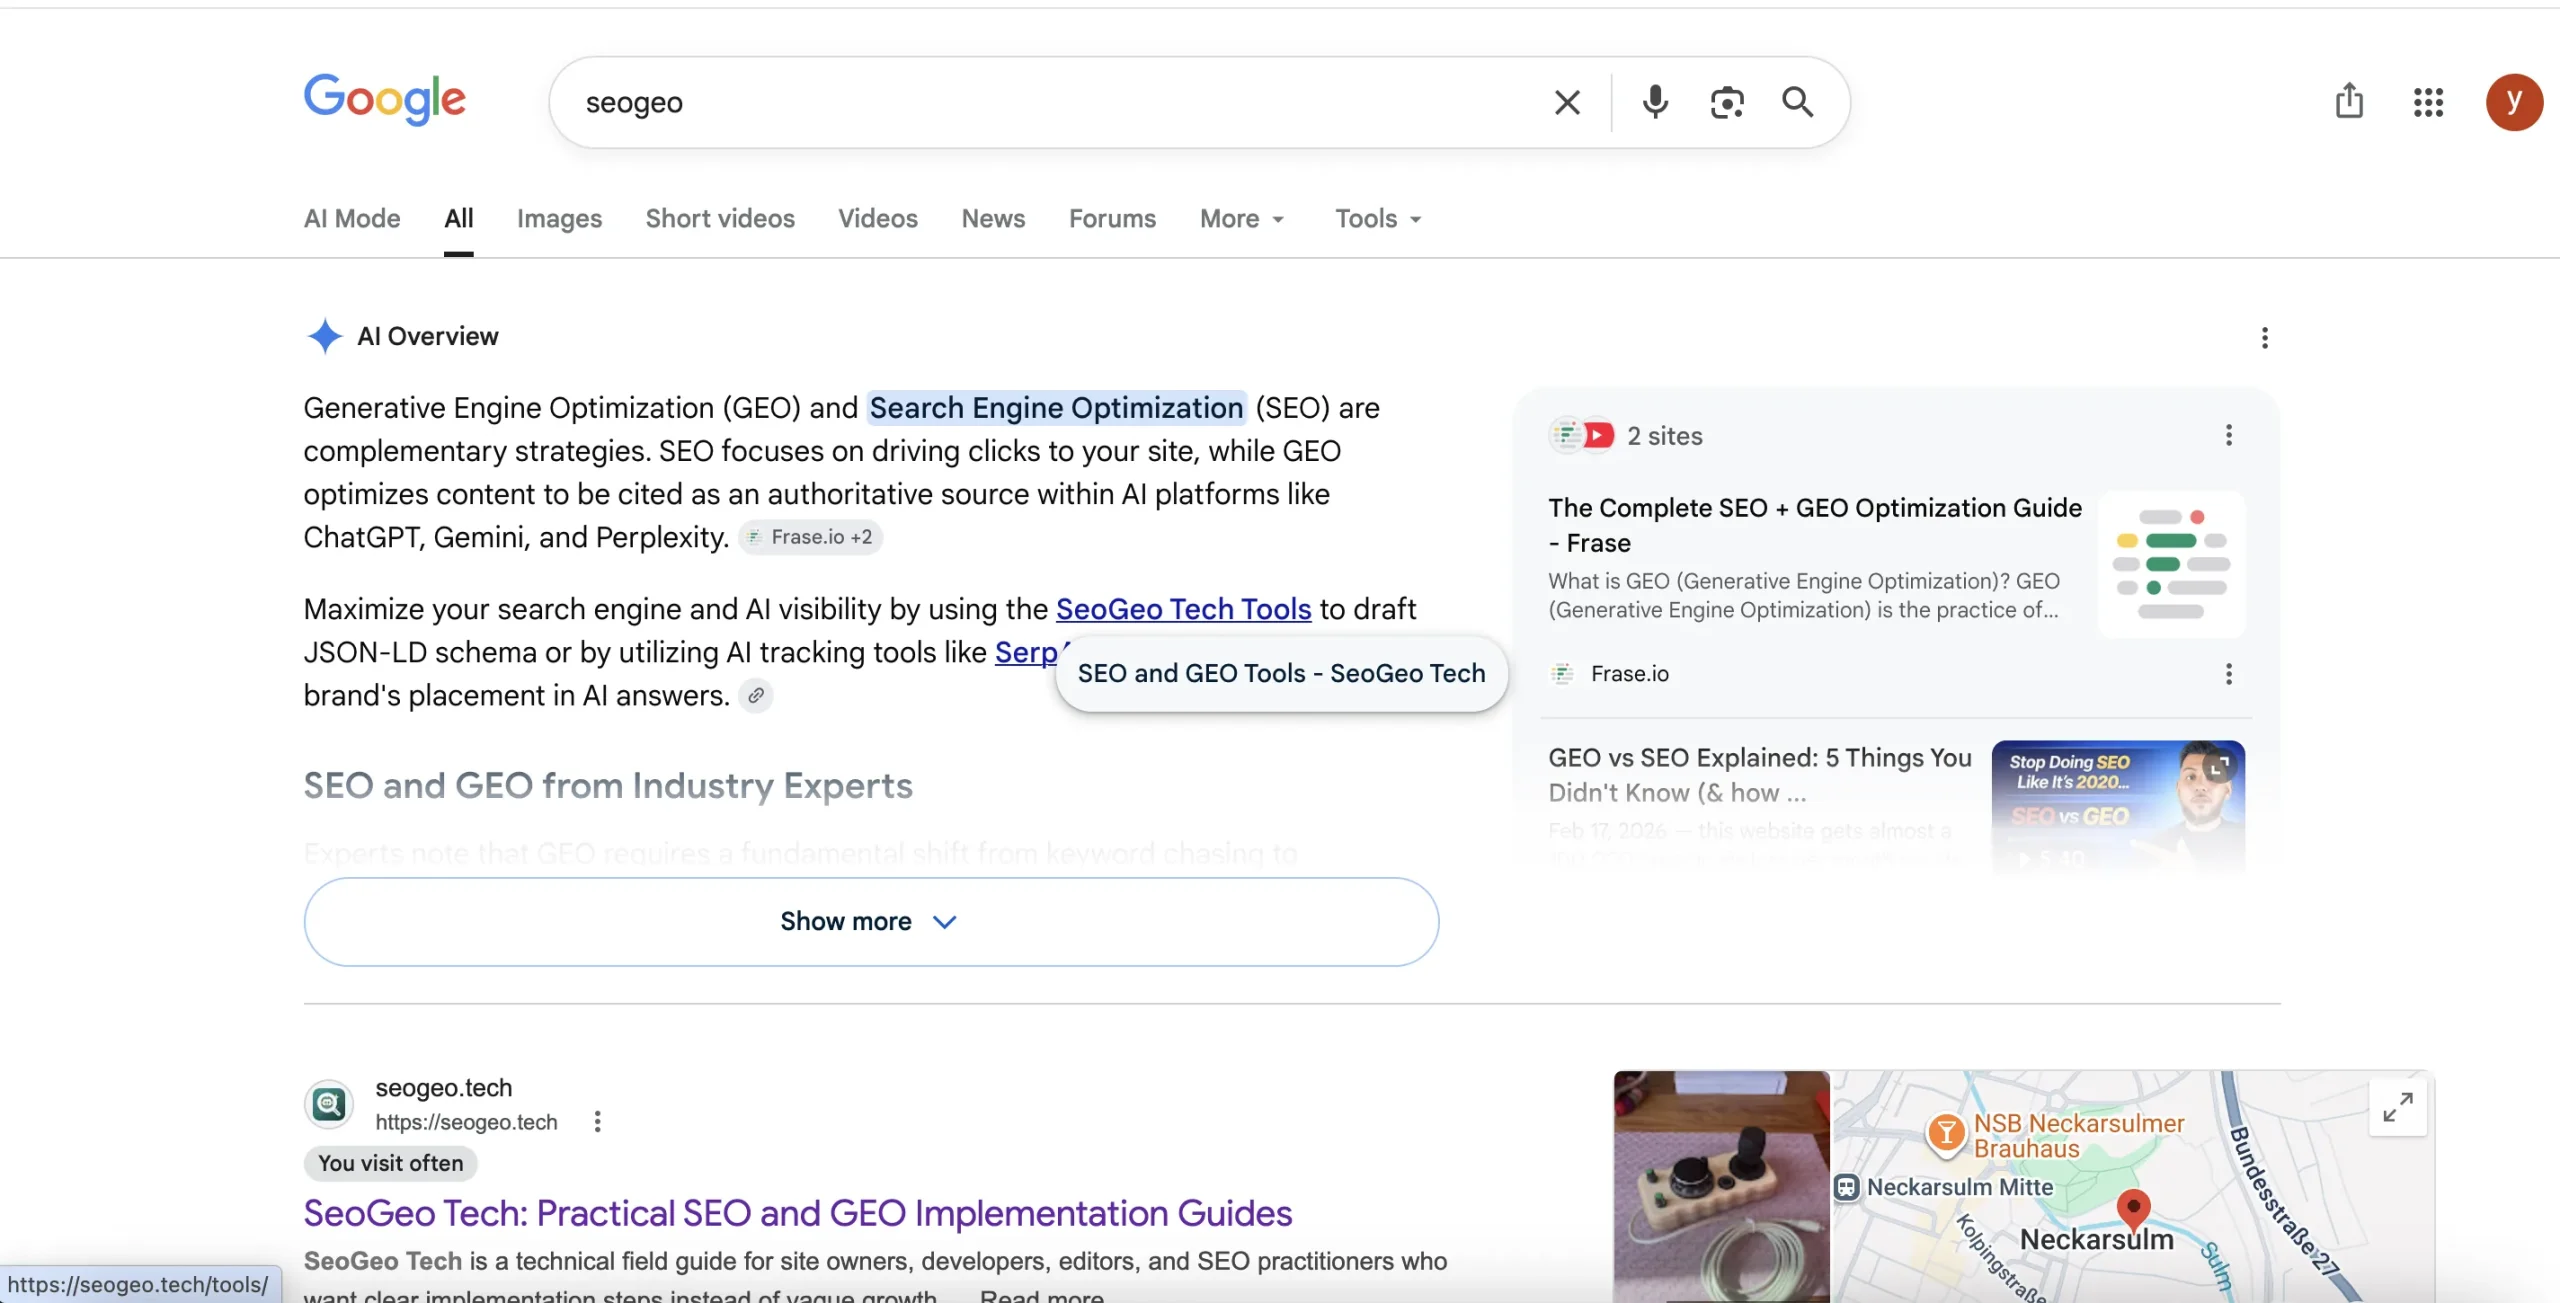Screen dimensions: 2560x1303
Task: Open three-dot menu next to Frase.io source
Action: tap(2228, 674)
